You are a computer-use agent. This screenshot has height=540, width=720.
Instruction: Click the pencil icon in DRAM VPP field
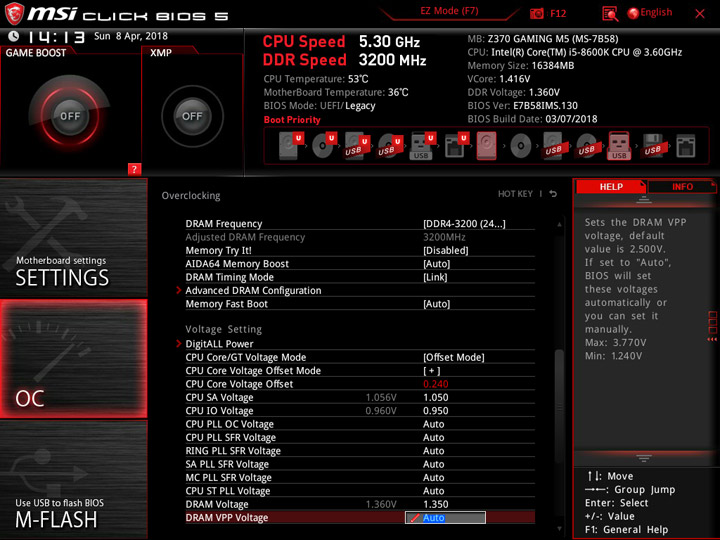point(415,518)
